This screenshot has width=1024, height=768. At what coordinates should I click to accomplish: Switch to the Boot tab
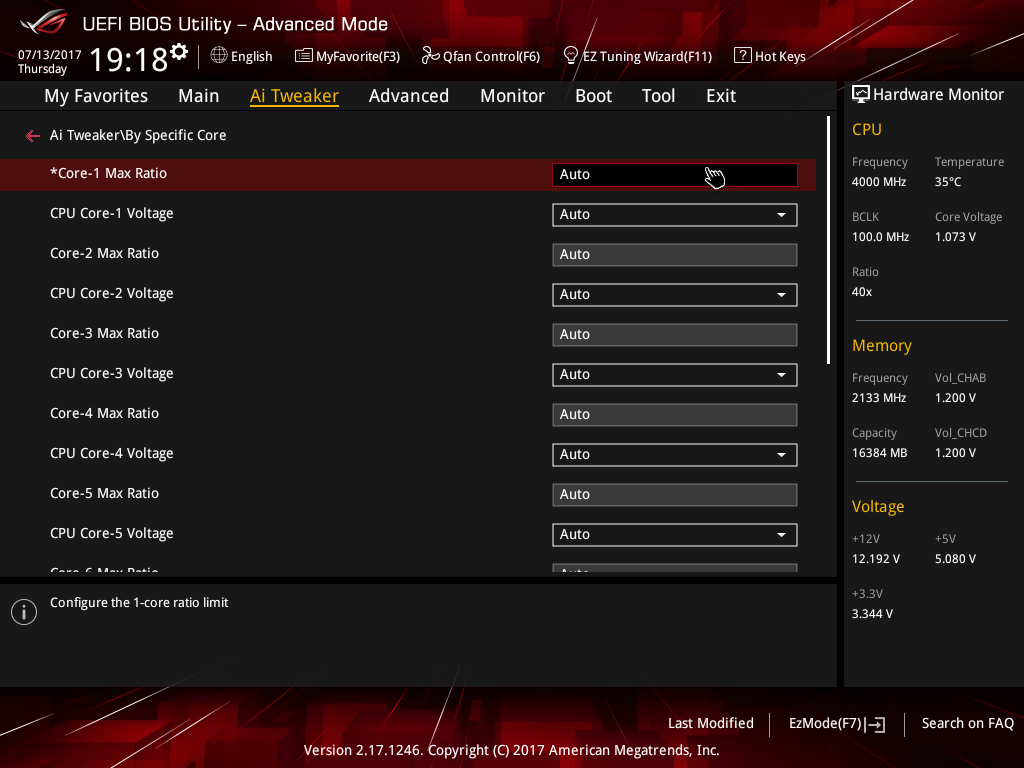[x=594, y=96]
